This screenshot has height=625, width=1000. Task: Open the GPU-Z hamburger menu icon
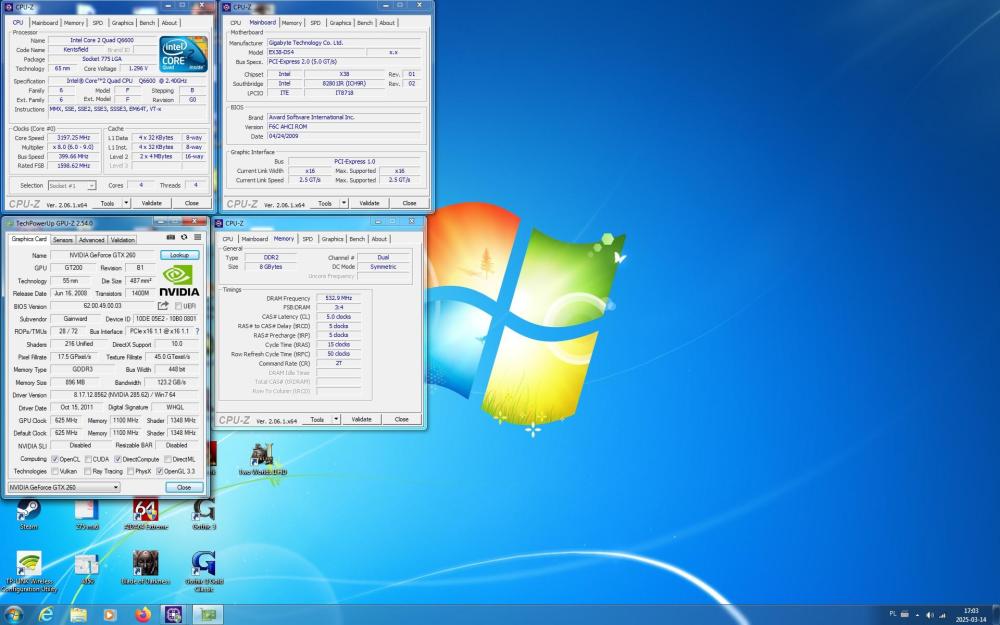197,237
